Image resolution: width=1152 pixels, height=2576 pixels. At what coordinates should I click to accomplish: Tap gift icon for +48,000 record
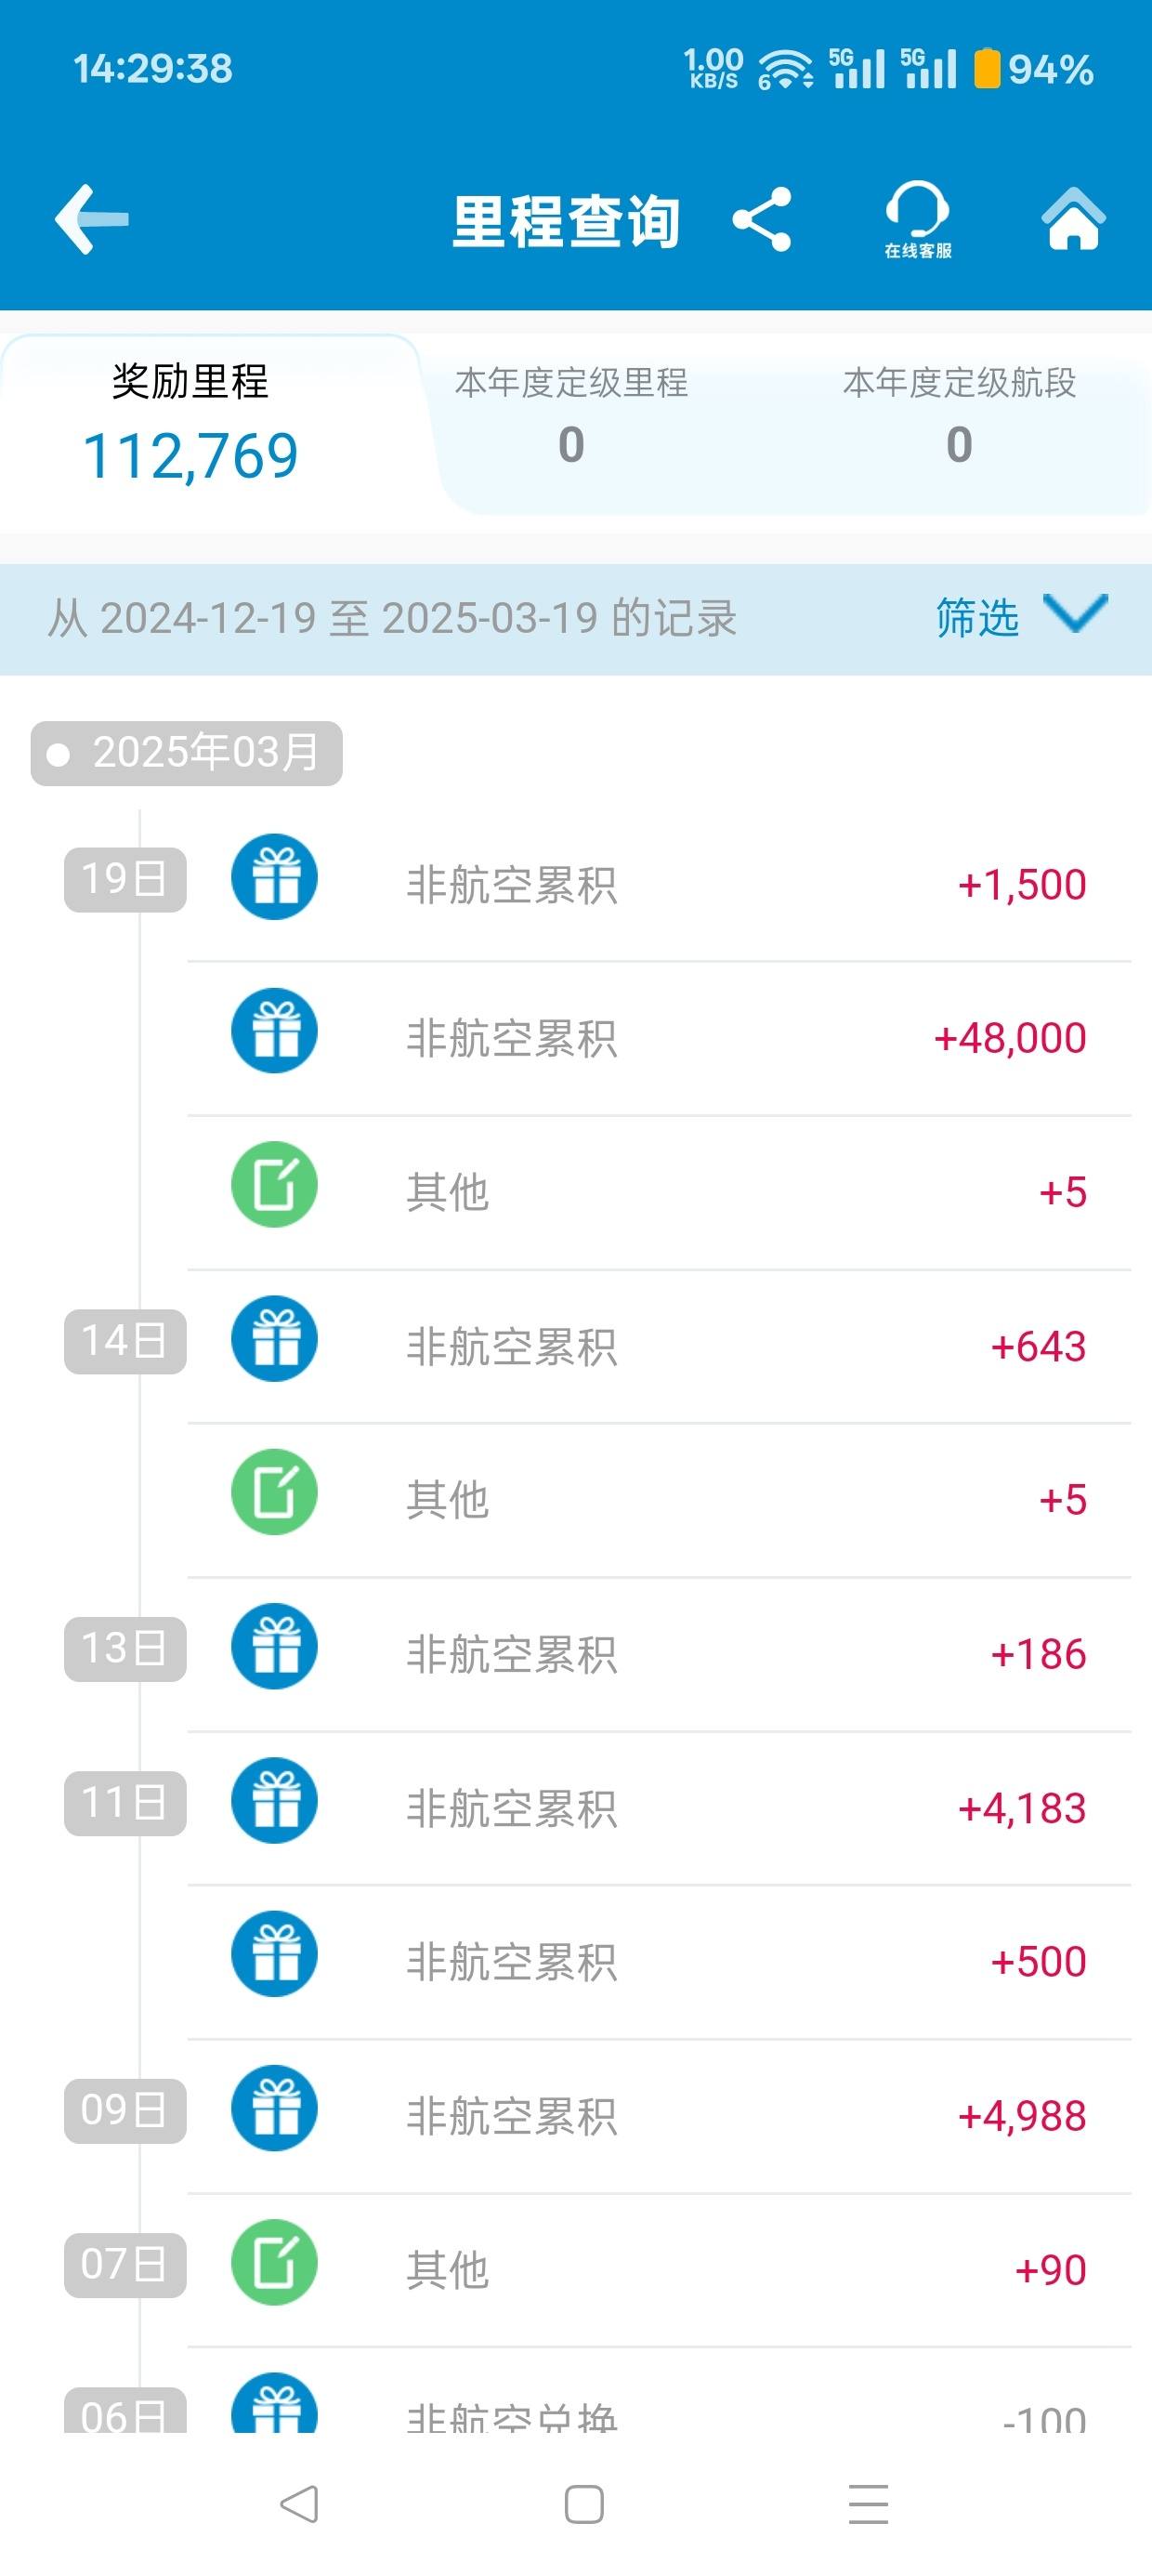coord(274,1031)
